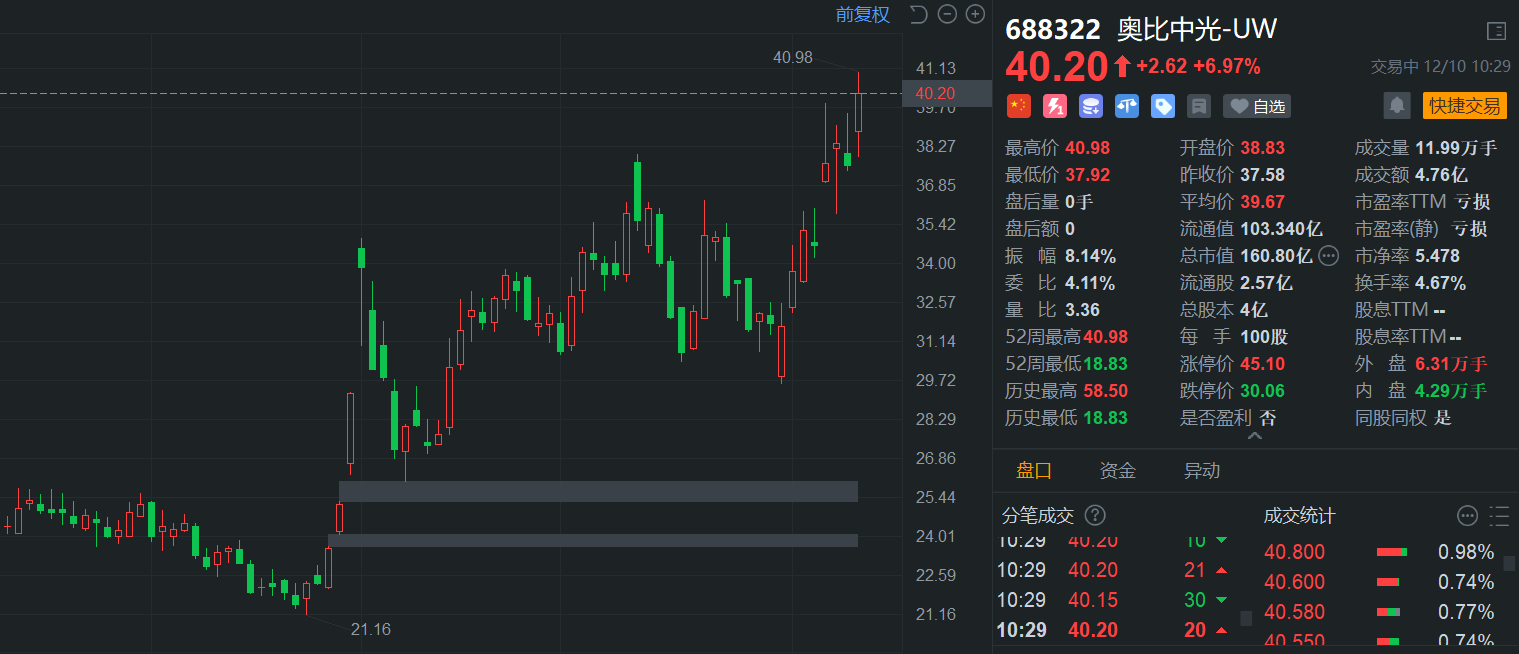Click 成交统计 row for price 40.800
The height and width of the screenshot is (654, 1519).
click(x=1381, y=552)
